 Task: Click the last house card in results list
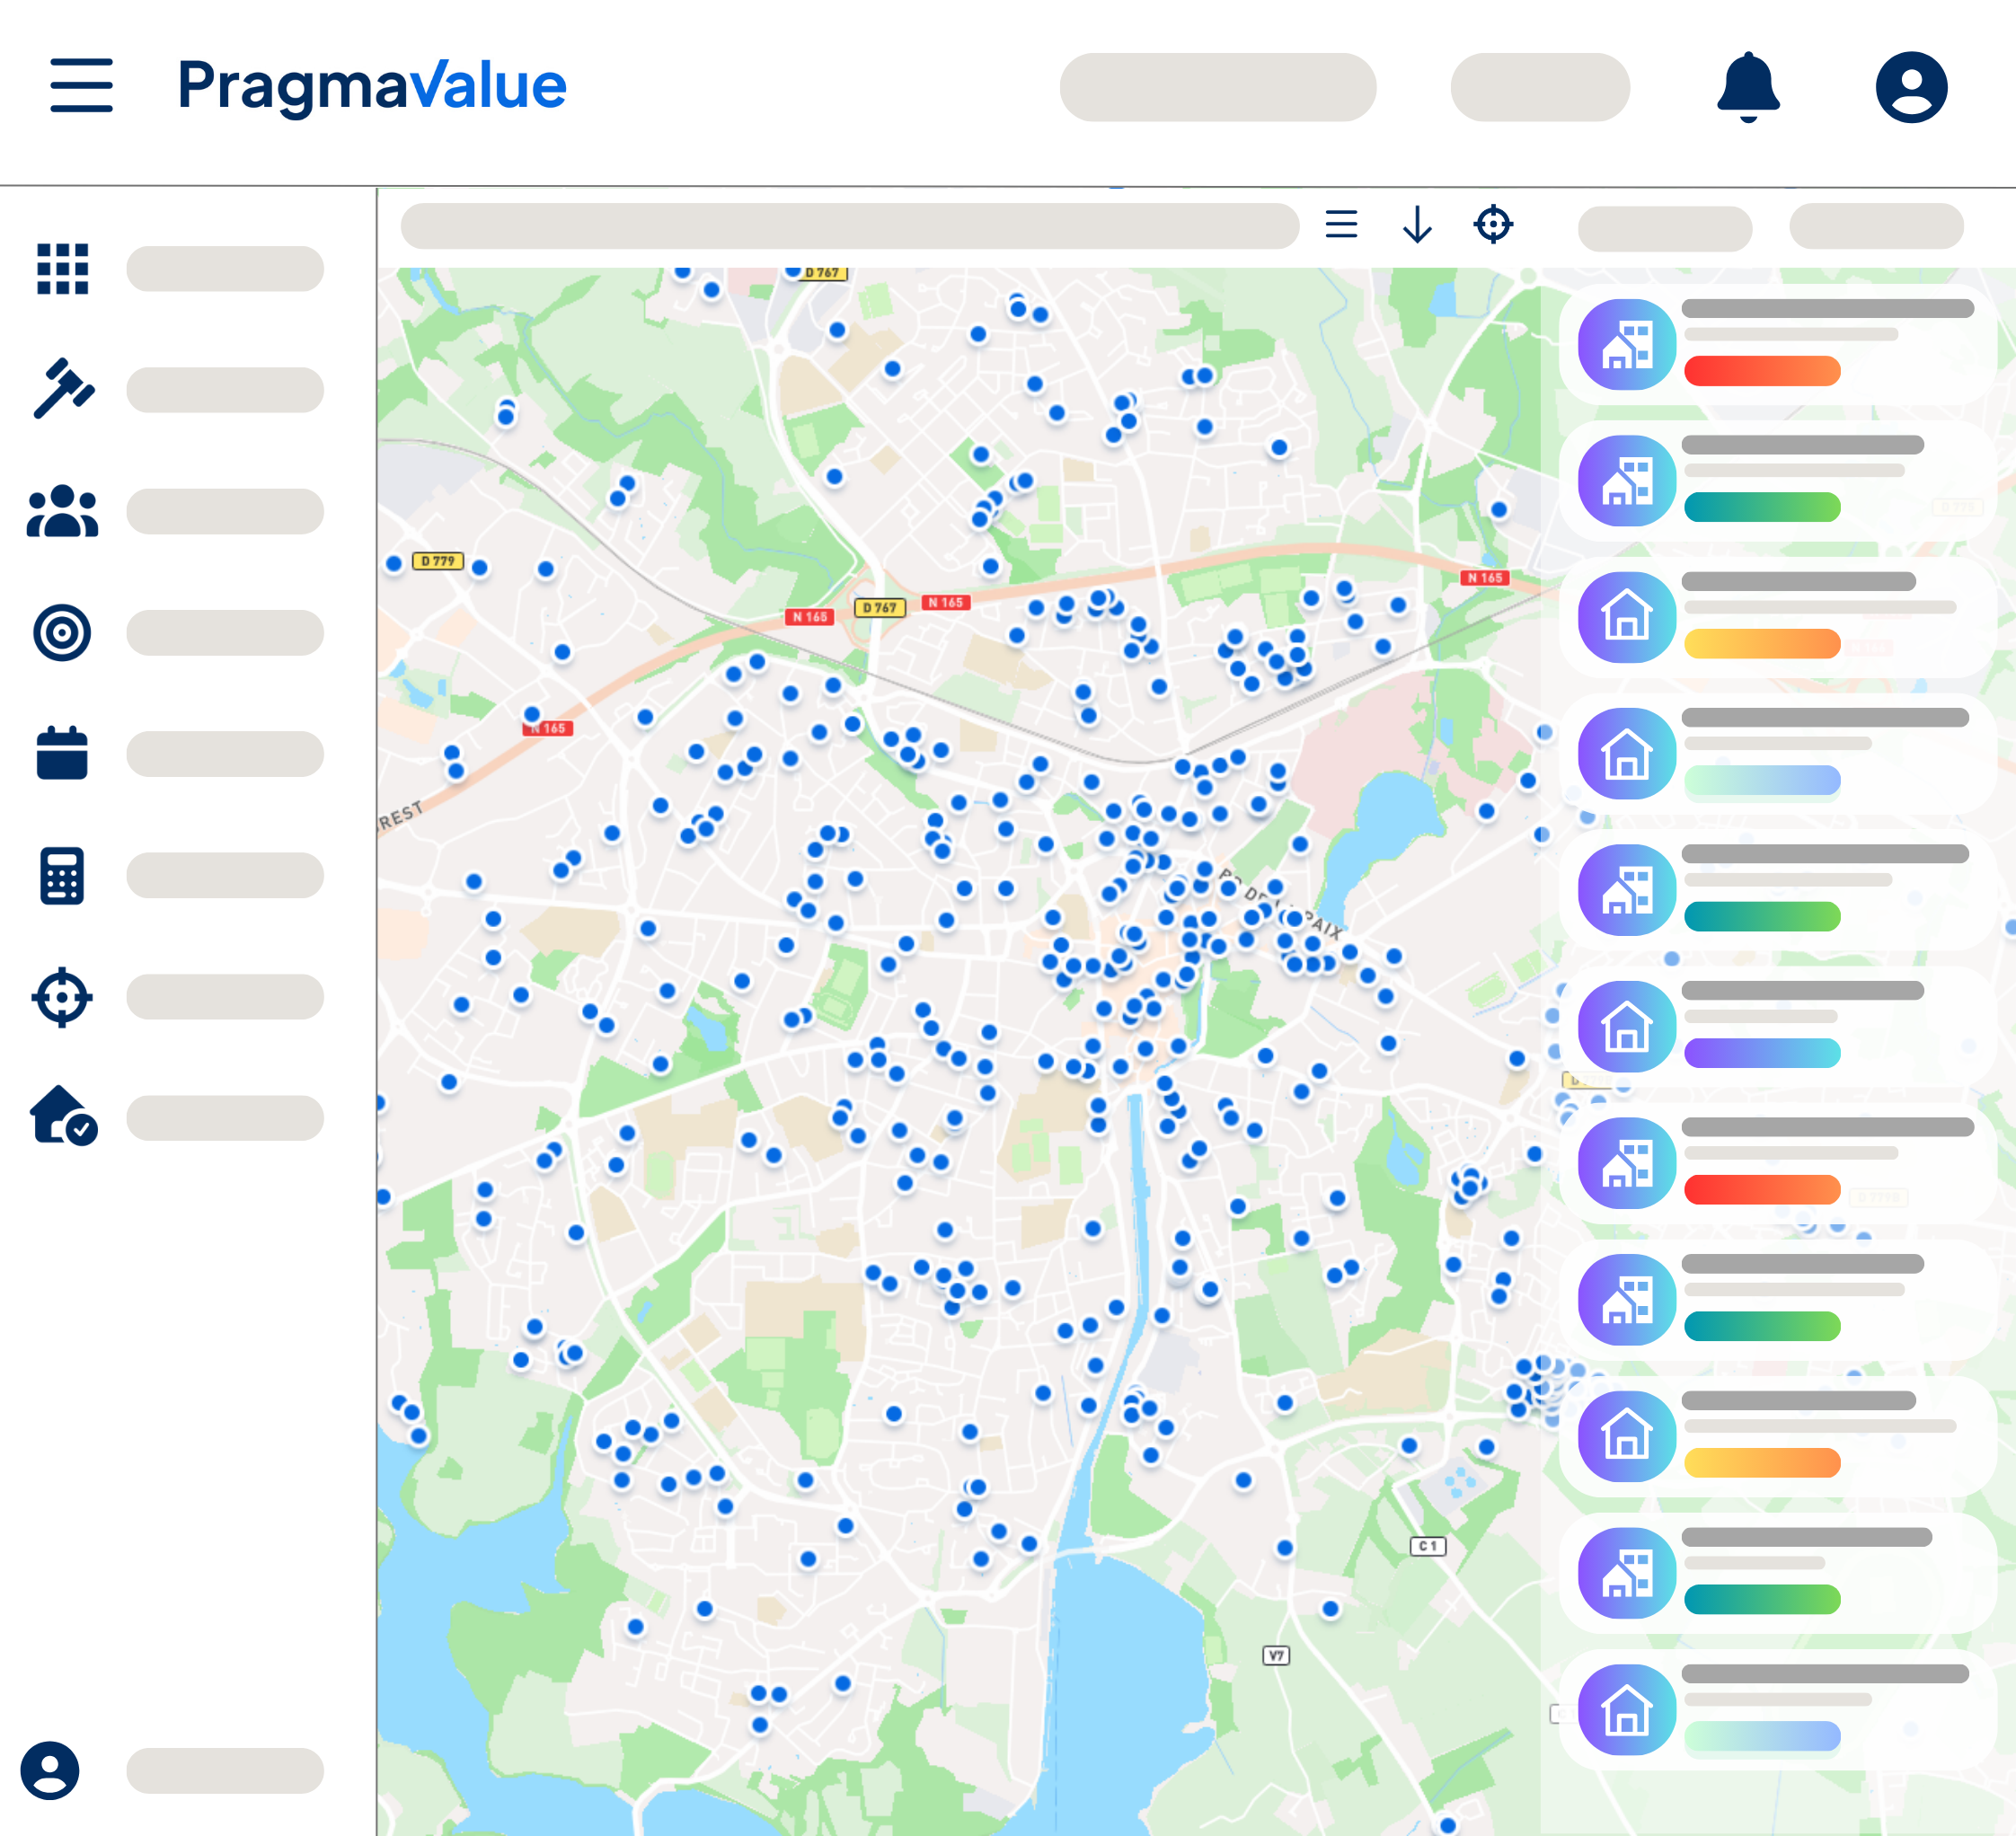click(1776, 1709)
